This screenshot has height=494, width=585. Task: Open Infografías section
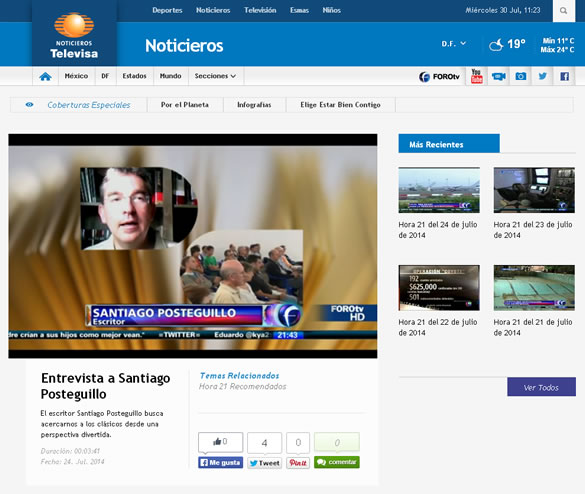(254, 105)
